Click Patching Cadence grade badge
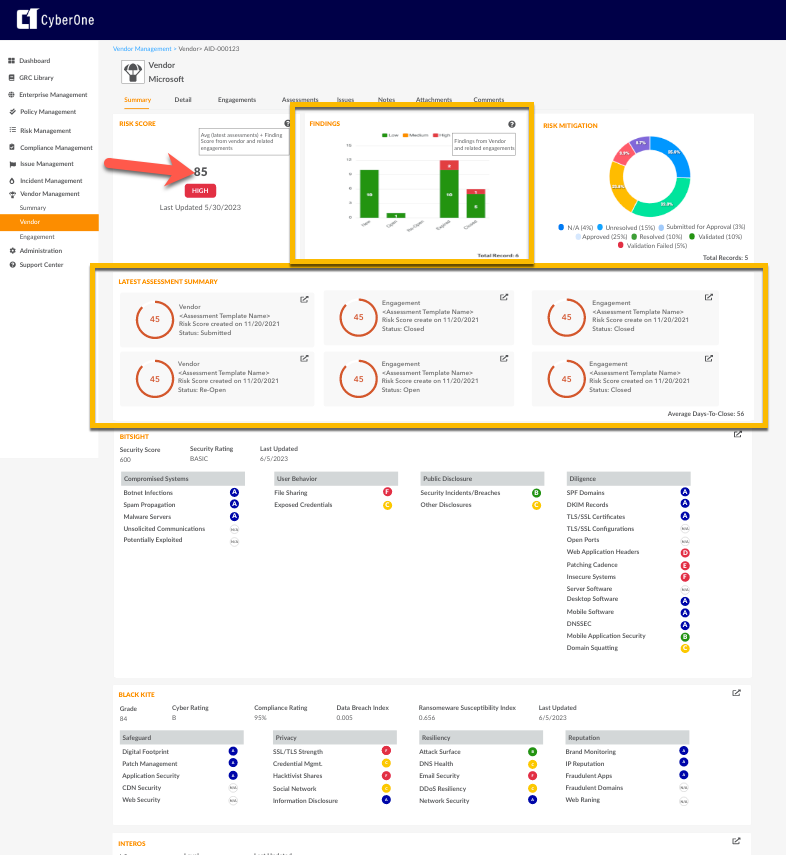This screenshot has width=786, height=855. [685, 565]
